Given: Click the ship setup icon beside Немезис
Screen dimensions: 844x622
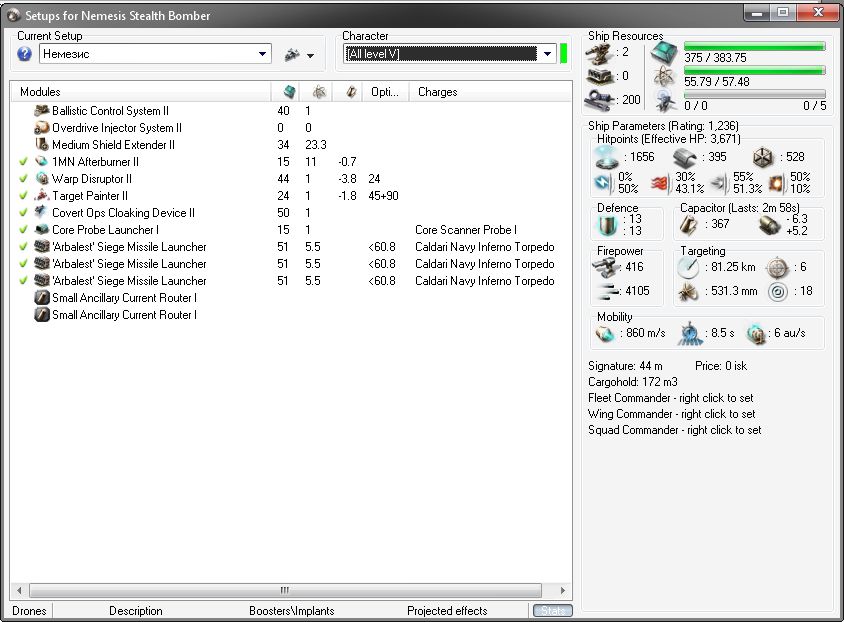Looking at the screenshot, I should [x=292, y=54].
